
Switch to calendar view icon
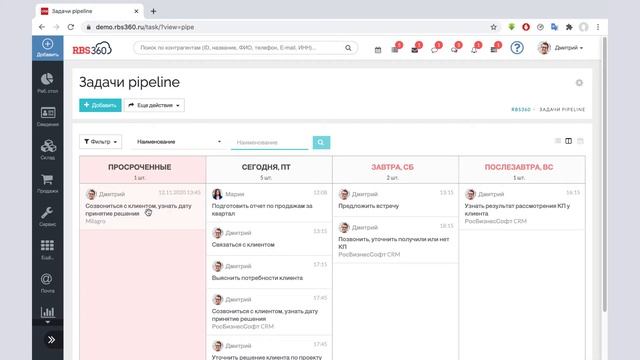(x=580, y=141)
